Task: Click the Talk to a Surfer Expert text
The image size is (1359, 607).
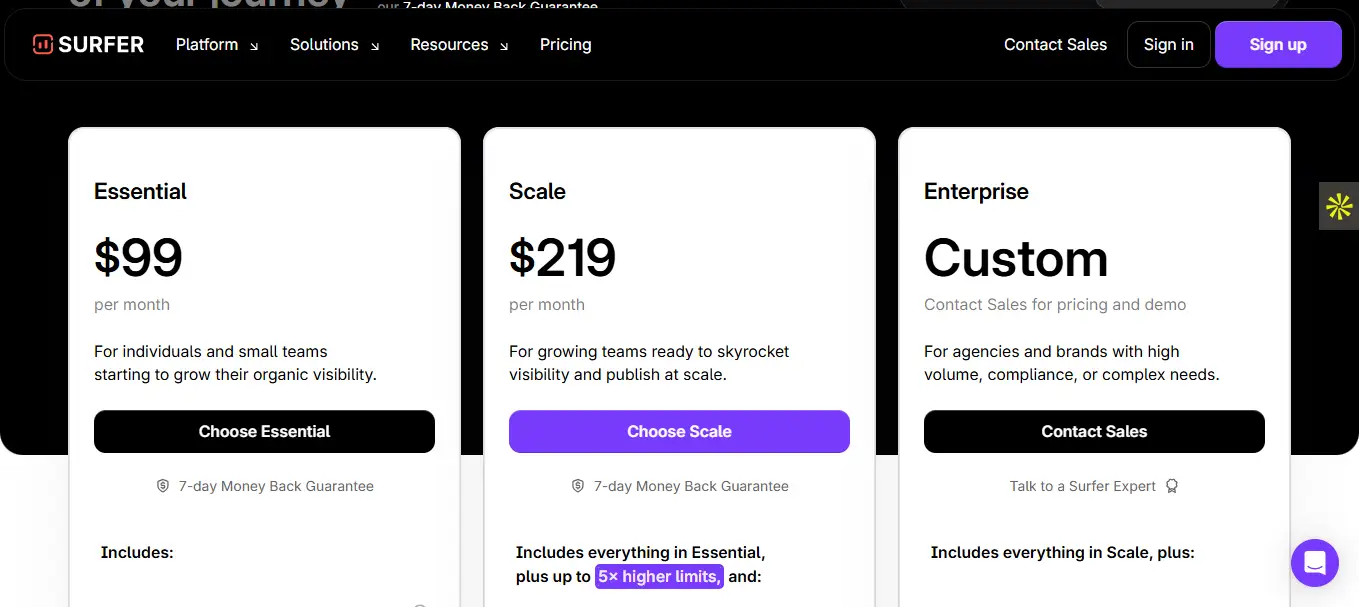Action: 1082,486
